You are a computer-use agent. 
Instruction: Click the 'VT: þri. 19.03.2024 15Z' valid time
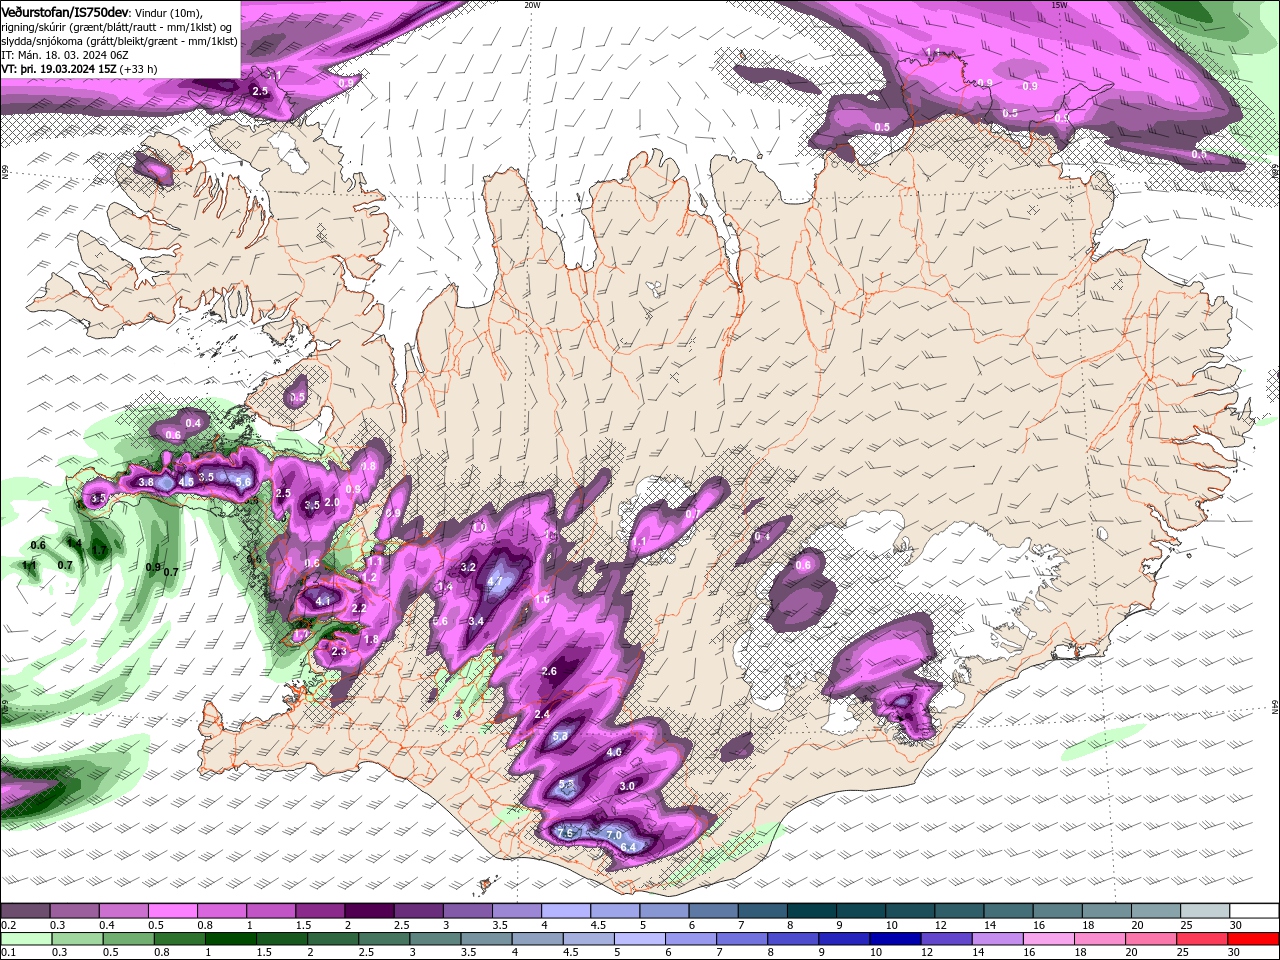pyautogui.click(x=59, y=69)
